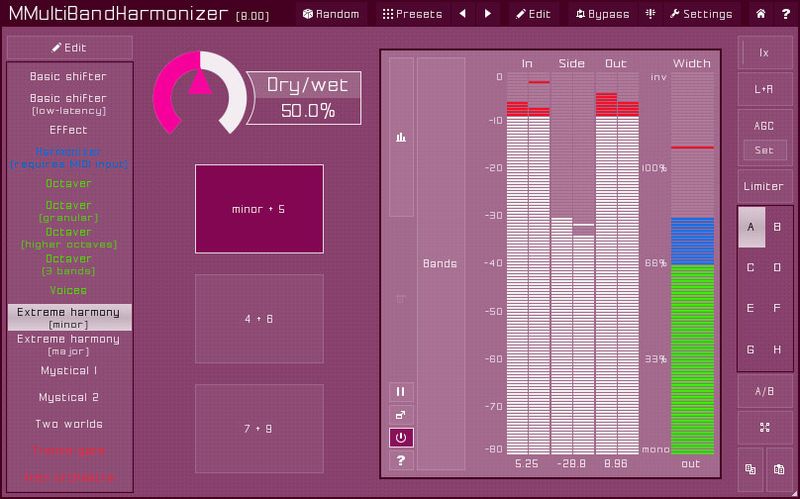Viewport: 800px width, 499px height.
Task: Select the '4 + 6' option box
Action: tap(259, 319)
